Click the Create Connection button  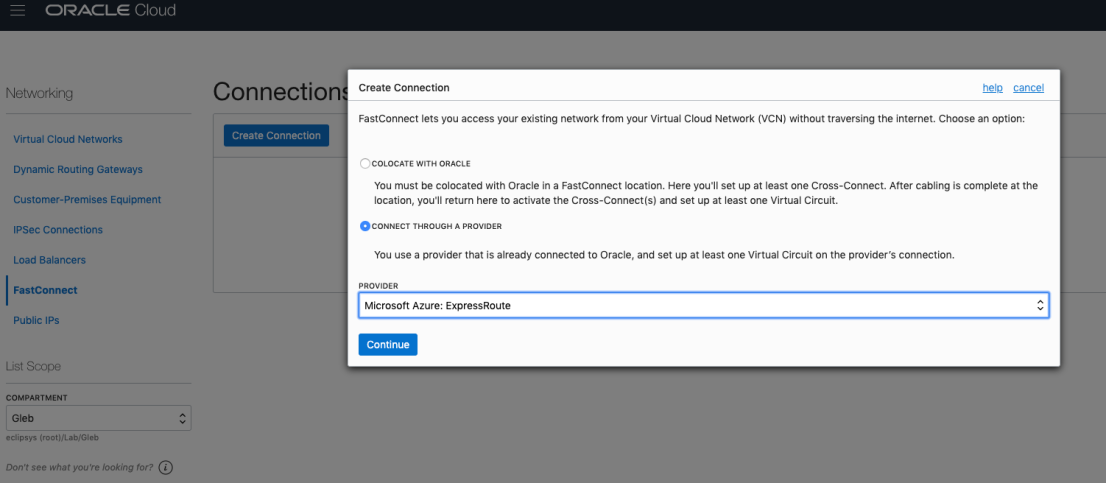(276, 135)
